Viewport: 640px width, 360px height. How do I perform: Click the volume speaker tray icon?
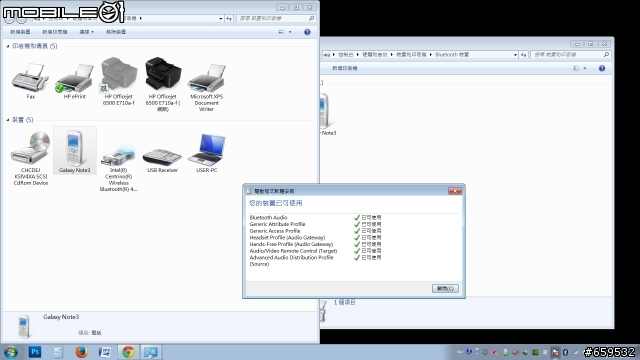point(516,352)
